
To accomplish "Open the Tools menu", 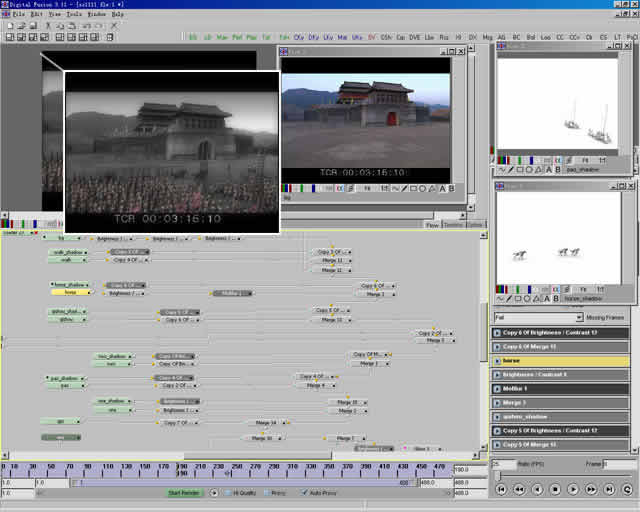I will click(x=74, y=14).
